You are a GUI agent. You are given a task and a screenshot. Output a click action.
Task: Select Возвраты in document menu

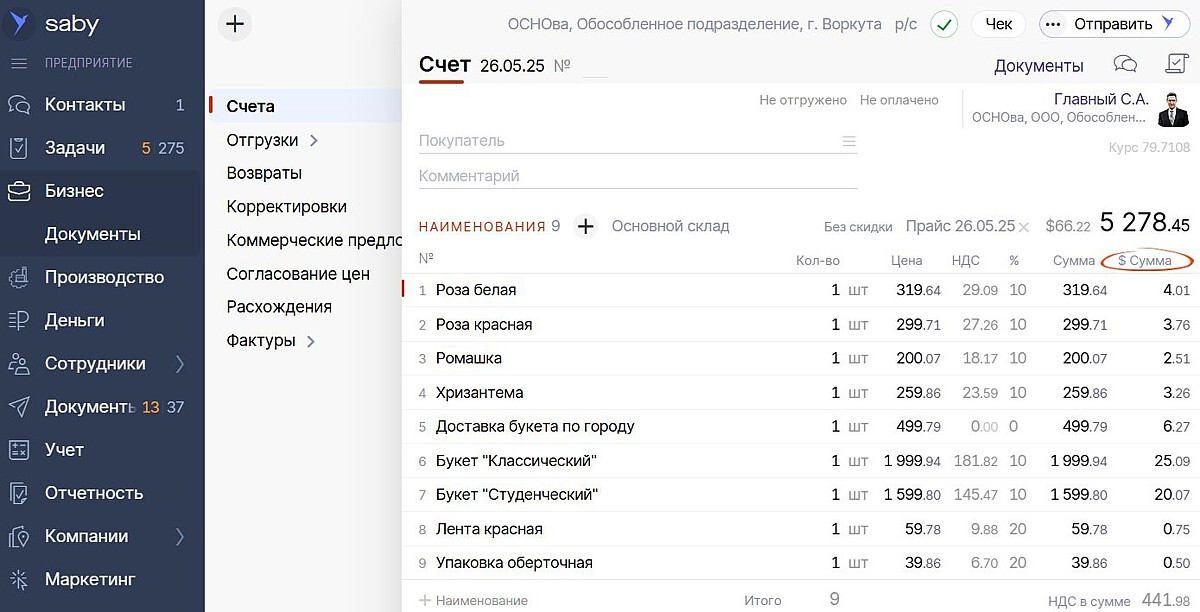pos(264,173)
